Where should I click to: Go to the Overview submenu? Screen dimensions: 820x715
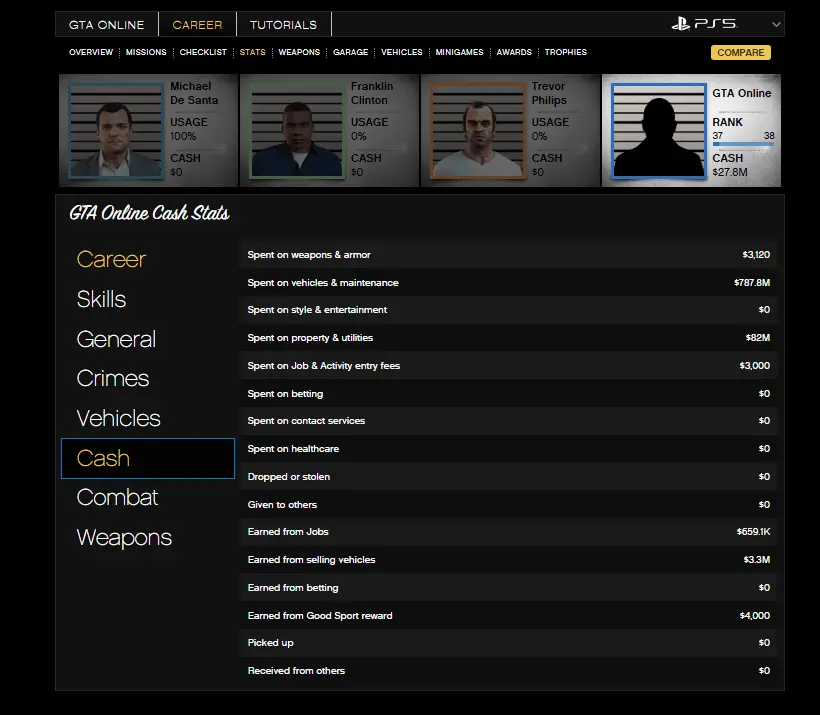[x=91, y=52]
